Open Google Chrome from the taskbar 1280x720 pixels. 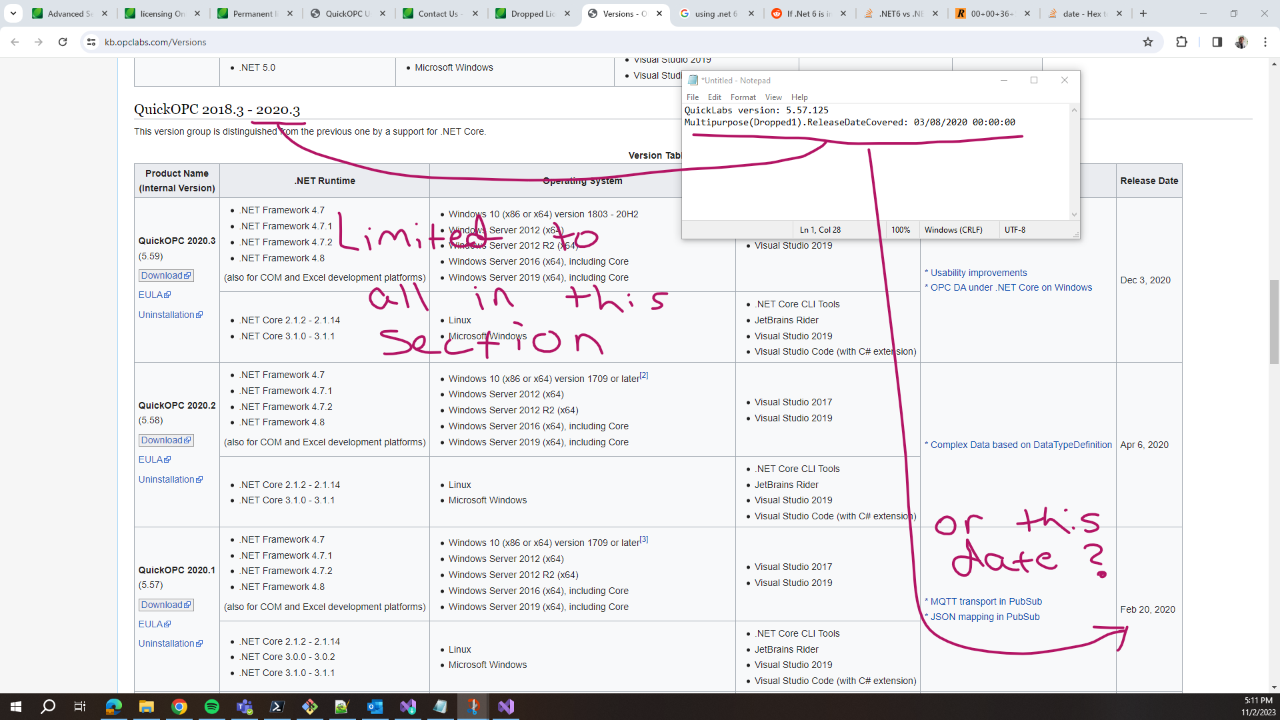click(x=179, y=706)
